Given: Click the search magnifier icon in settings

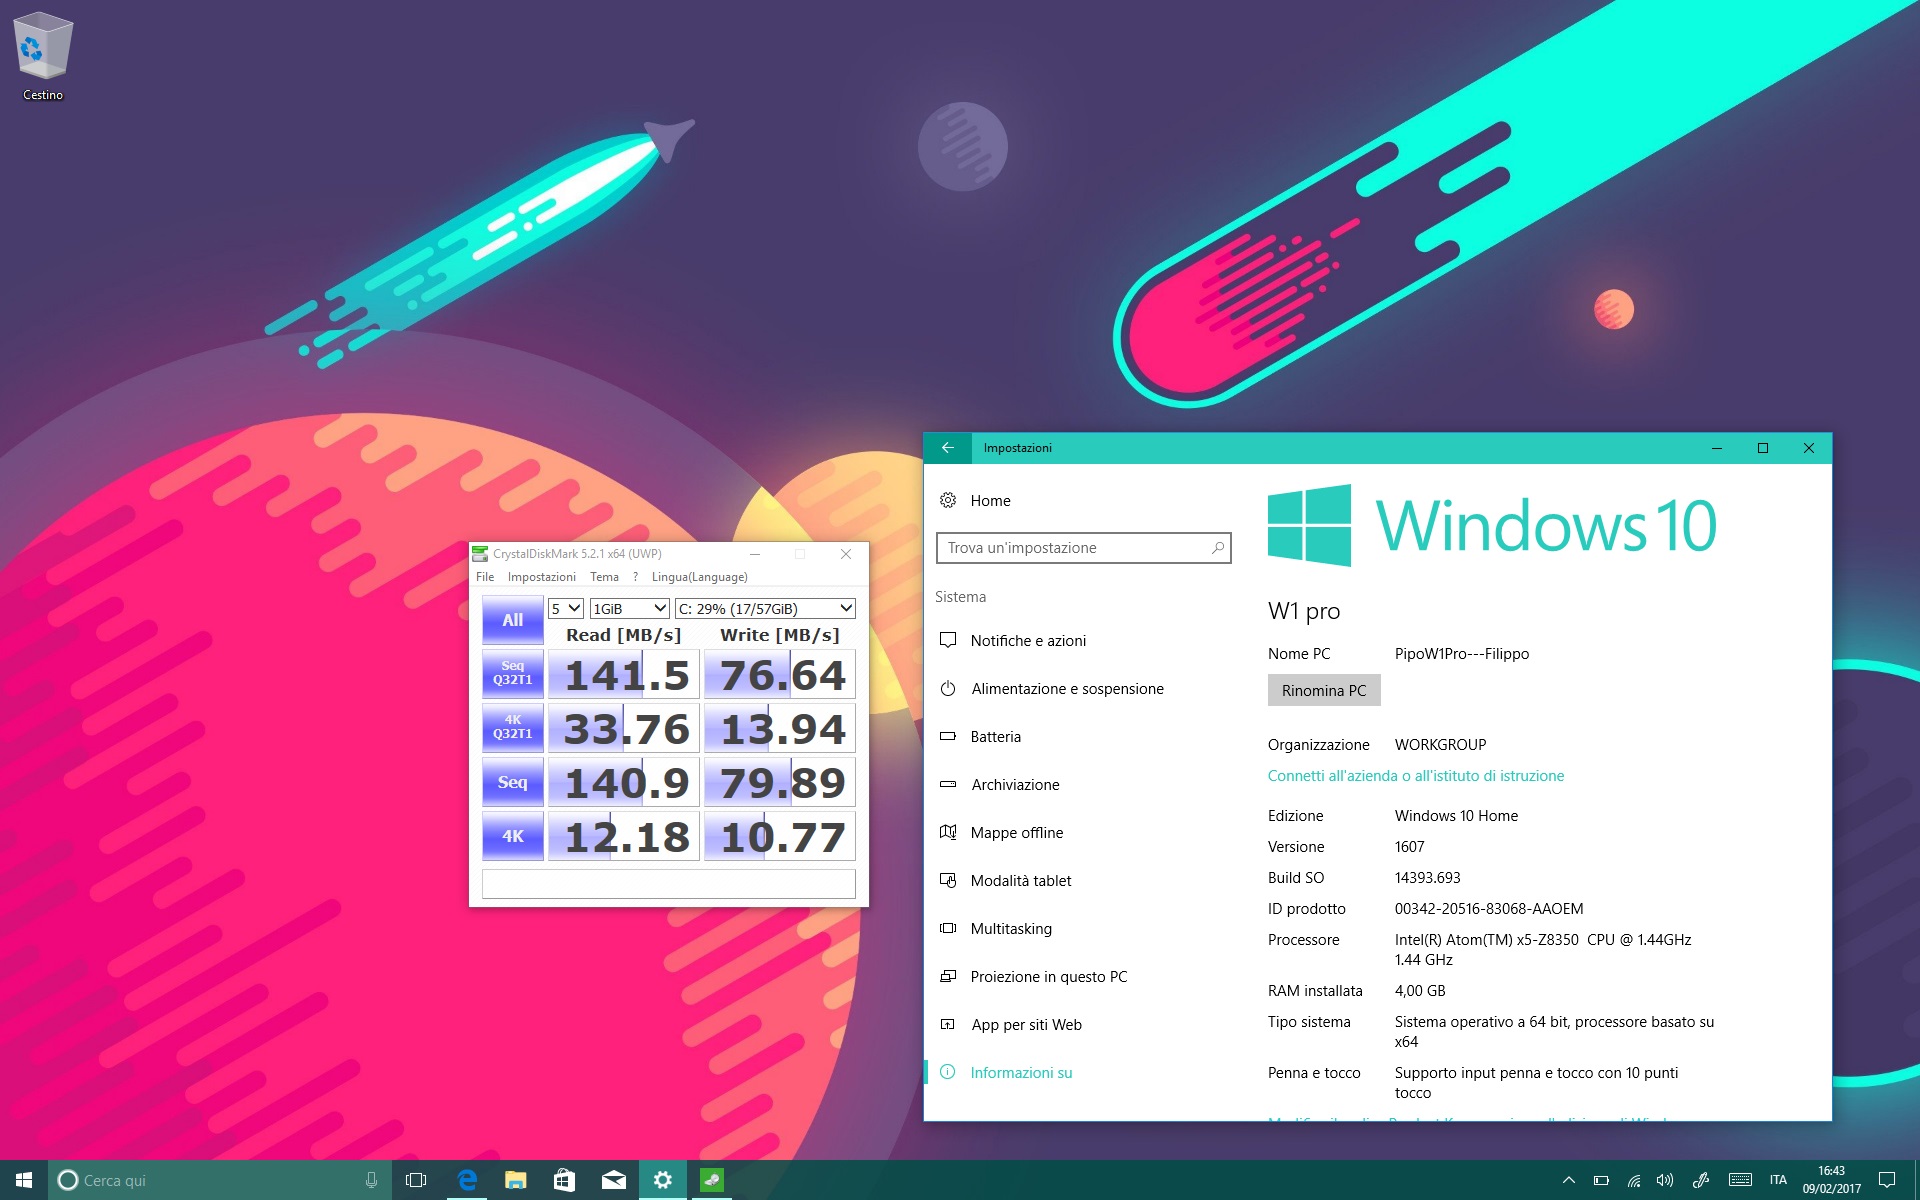Looking at the screenshot, I should click(x=1217, y=548).
